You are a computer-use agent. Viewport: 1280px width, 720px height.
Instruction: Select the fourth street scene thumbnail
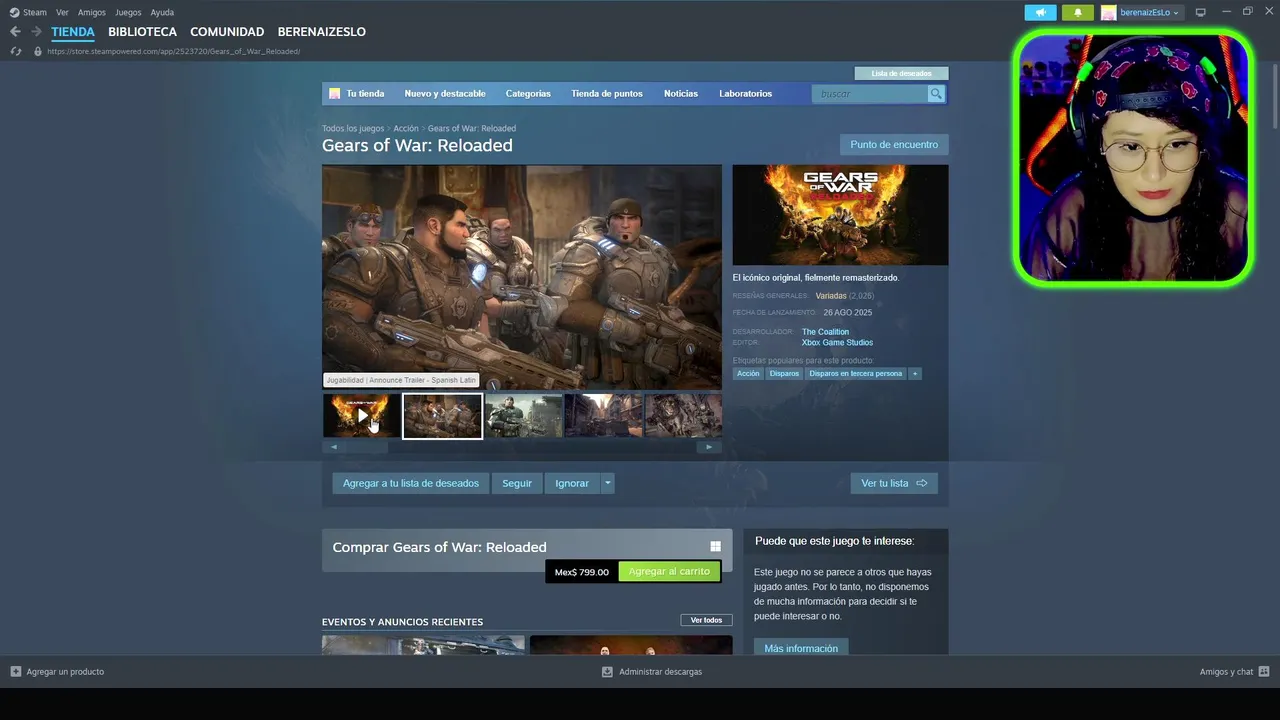604,416
